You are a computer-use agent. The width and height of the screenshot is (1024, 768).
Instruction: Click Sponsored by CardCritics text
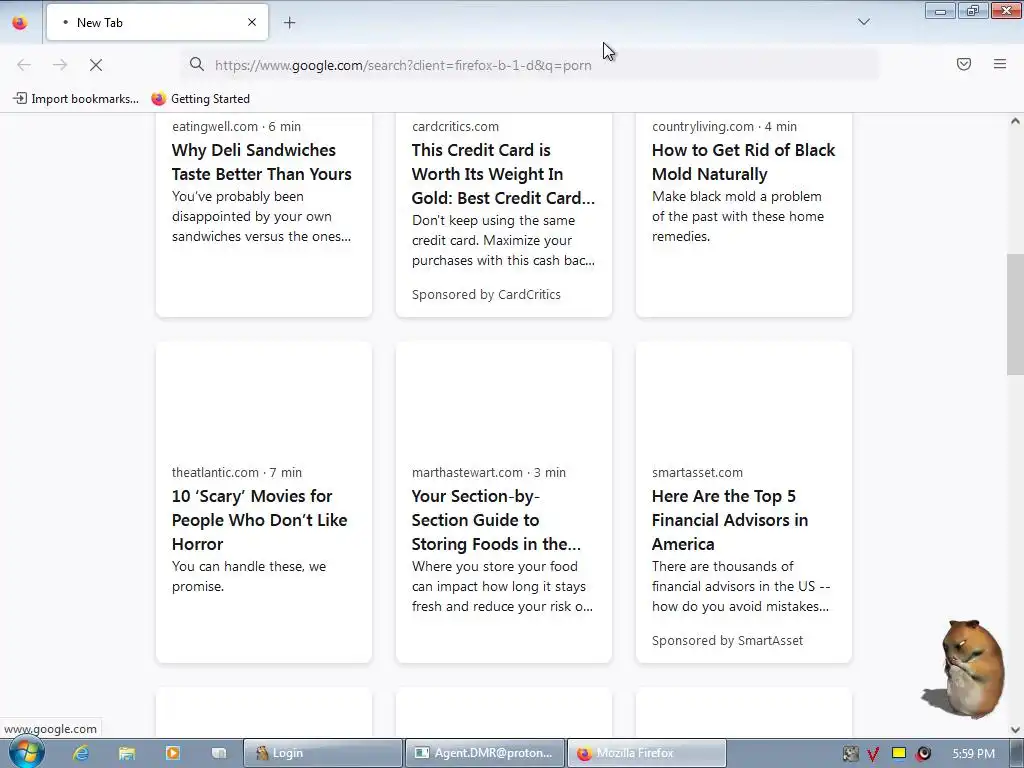[486, 295]
